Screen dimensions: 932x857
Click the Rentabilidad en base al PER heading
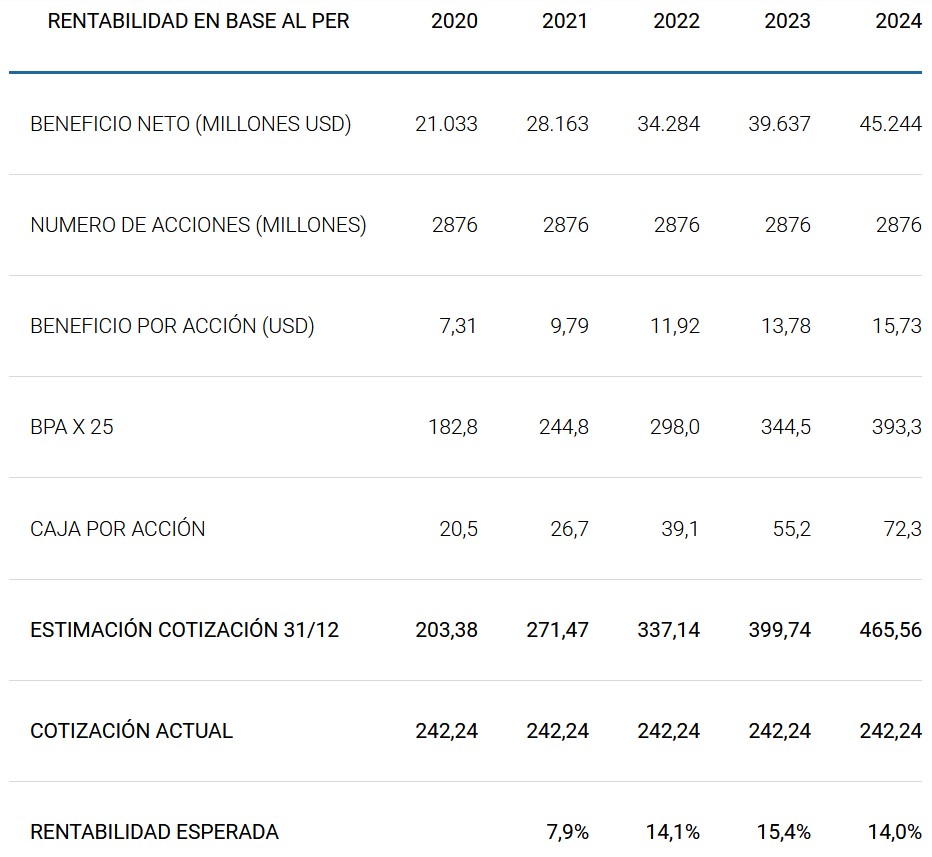tap(198, 21)
